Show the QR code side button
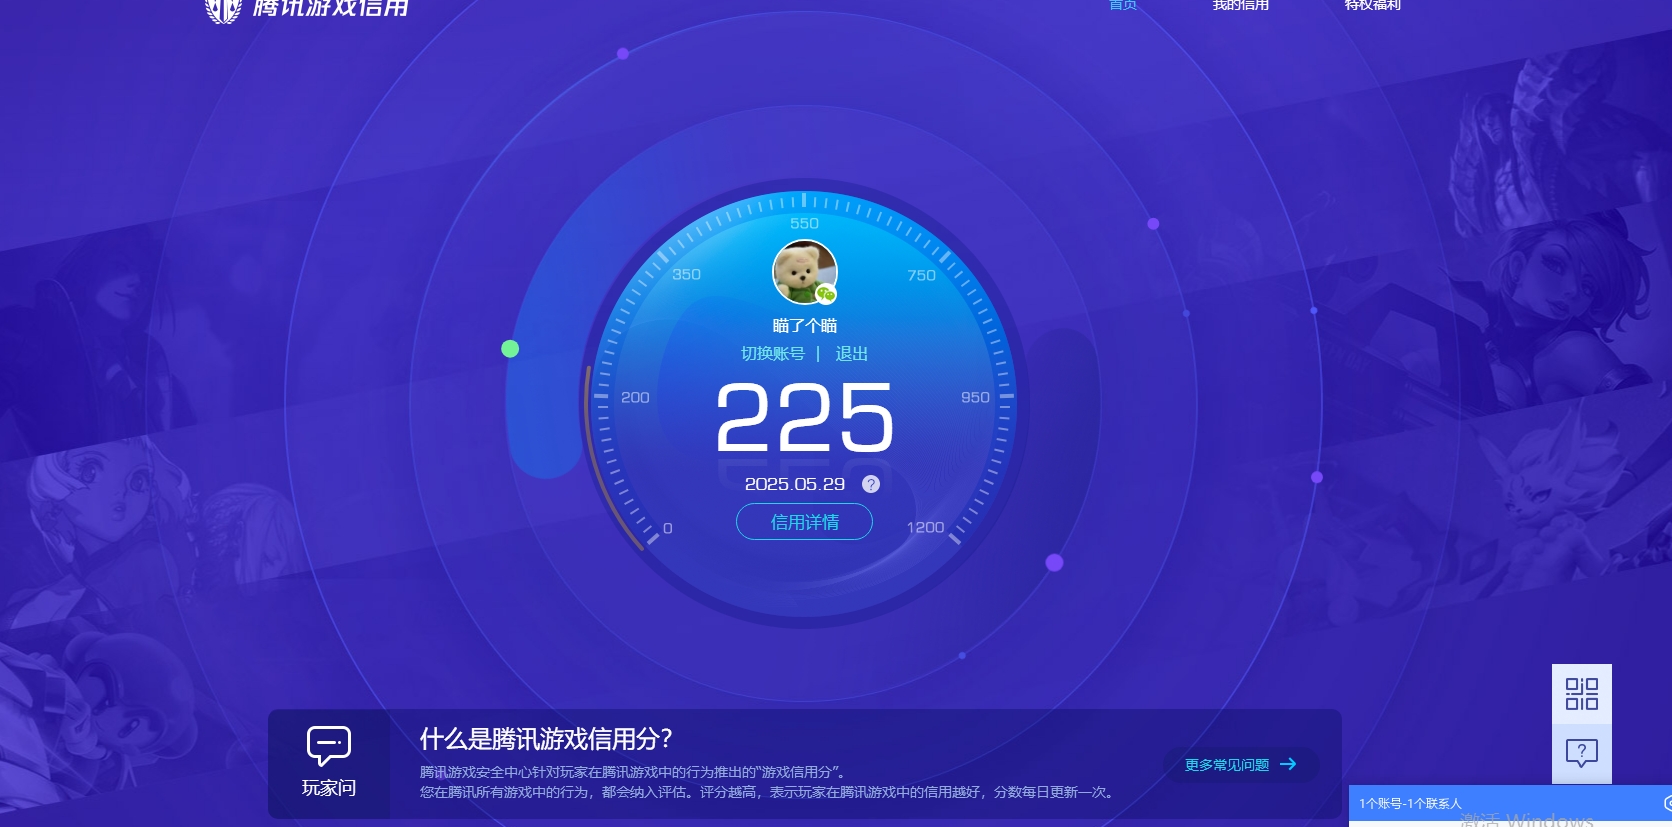Image resolution: width=1672 pixels, height=827 pixels. [1582, 694]
